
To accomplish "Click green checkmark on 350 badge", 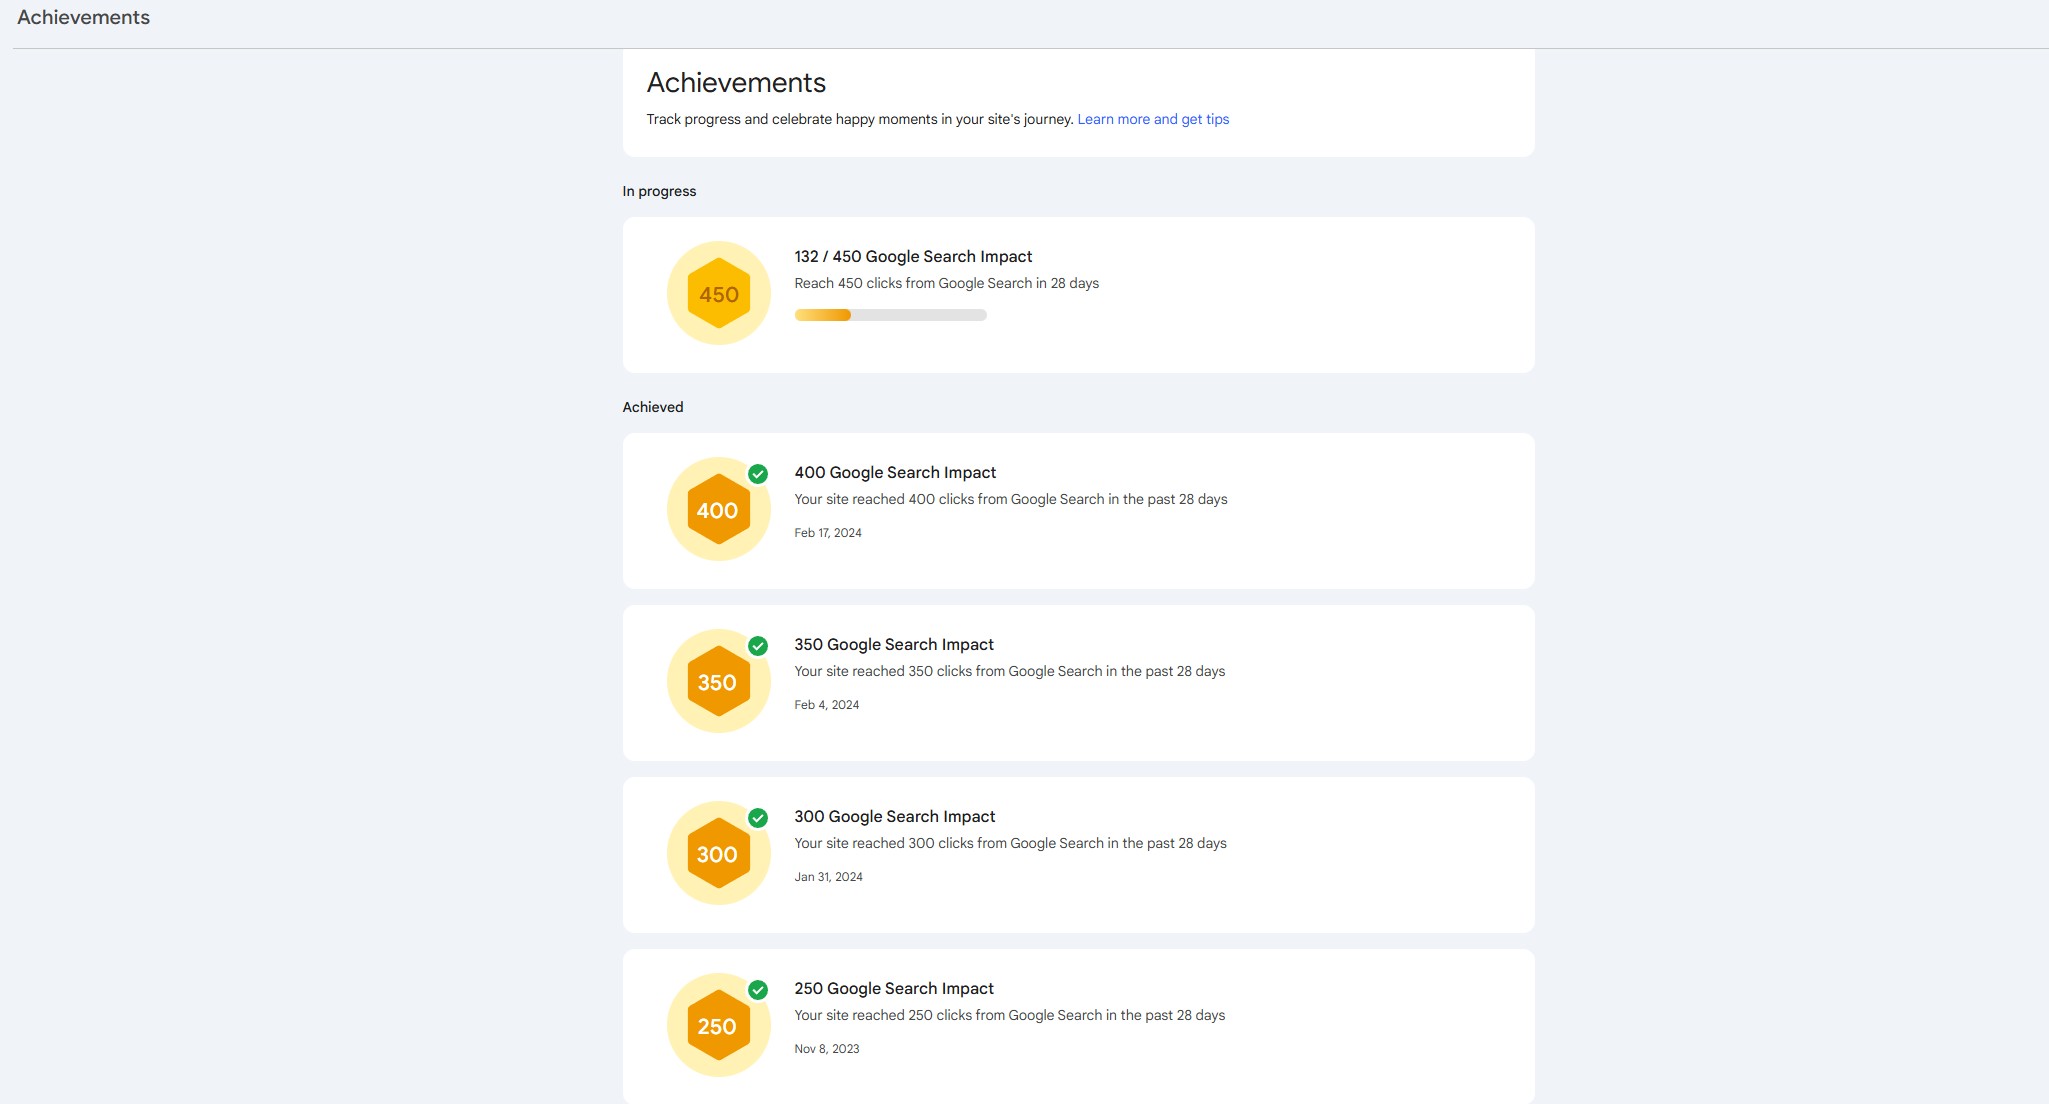I will 758,646.
